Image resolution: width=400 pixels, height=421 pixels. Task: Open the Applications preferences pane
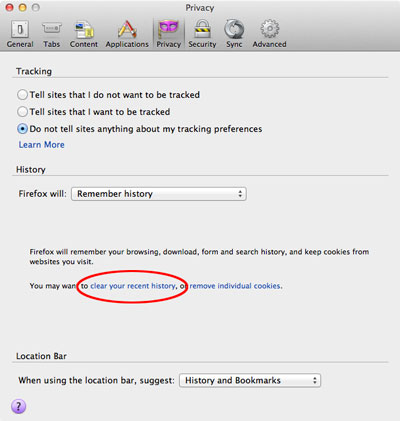127,34
